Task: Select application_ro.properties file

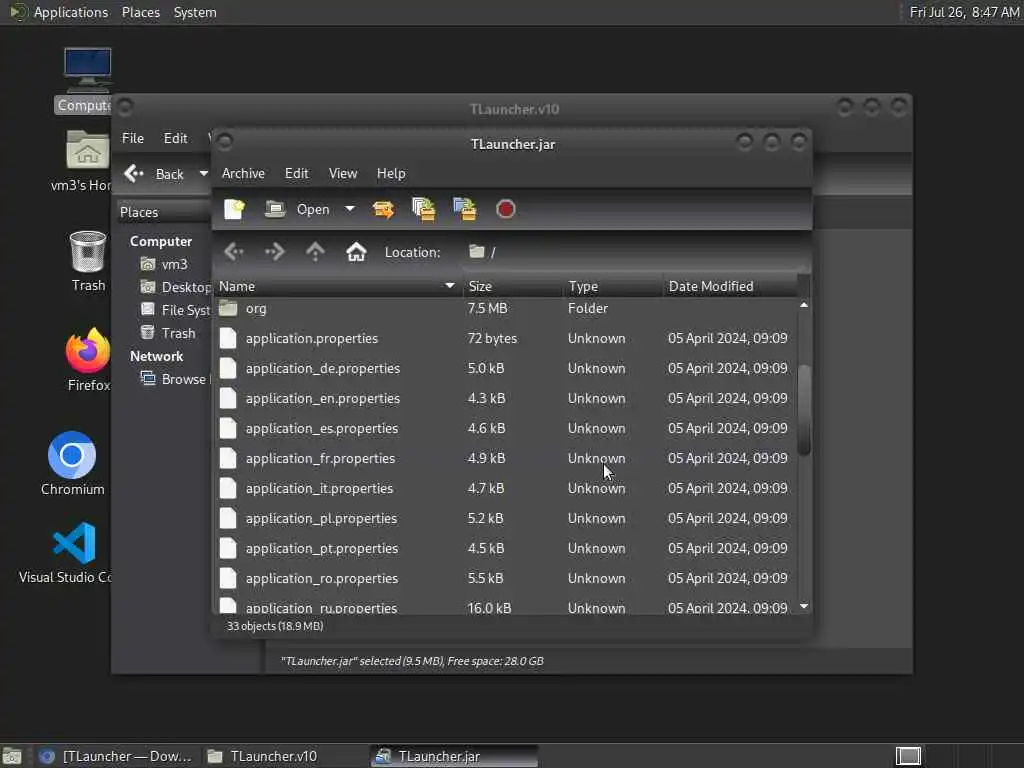Action: coord(505,579)
